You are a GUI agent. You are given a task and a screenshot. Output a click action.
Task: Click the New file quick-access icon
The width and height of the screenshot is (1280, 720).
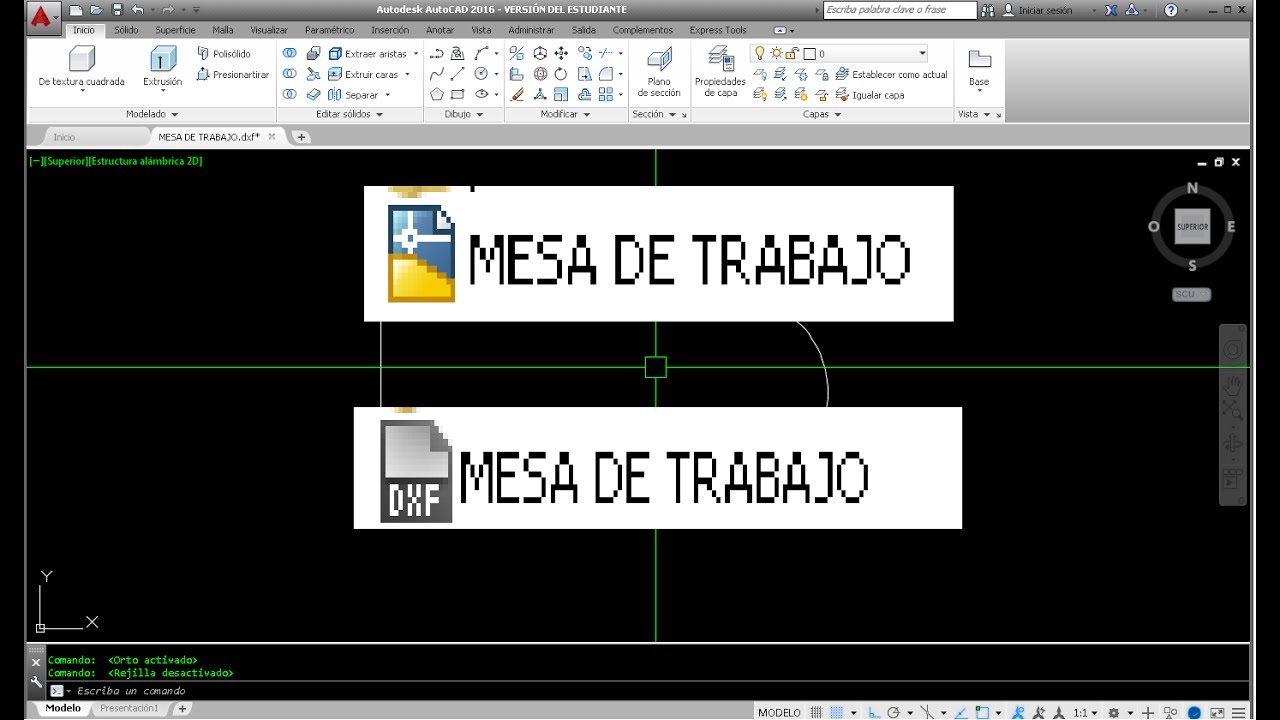(x=76, y=10)
